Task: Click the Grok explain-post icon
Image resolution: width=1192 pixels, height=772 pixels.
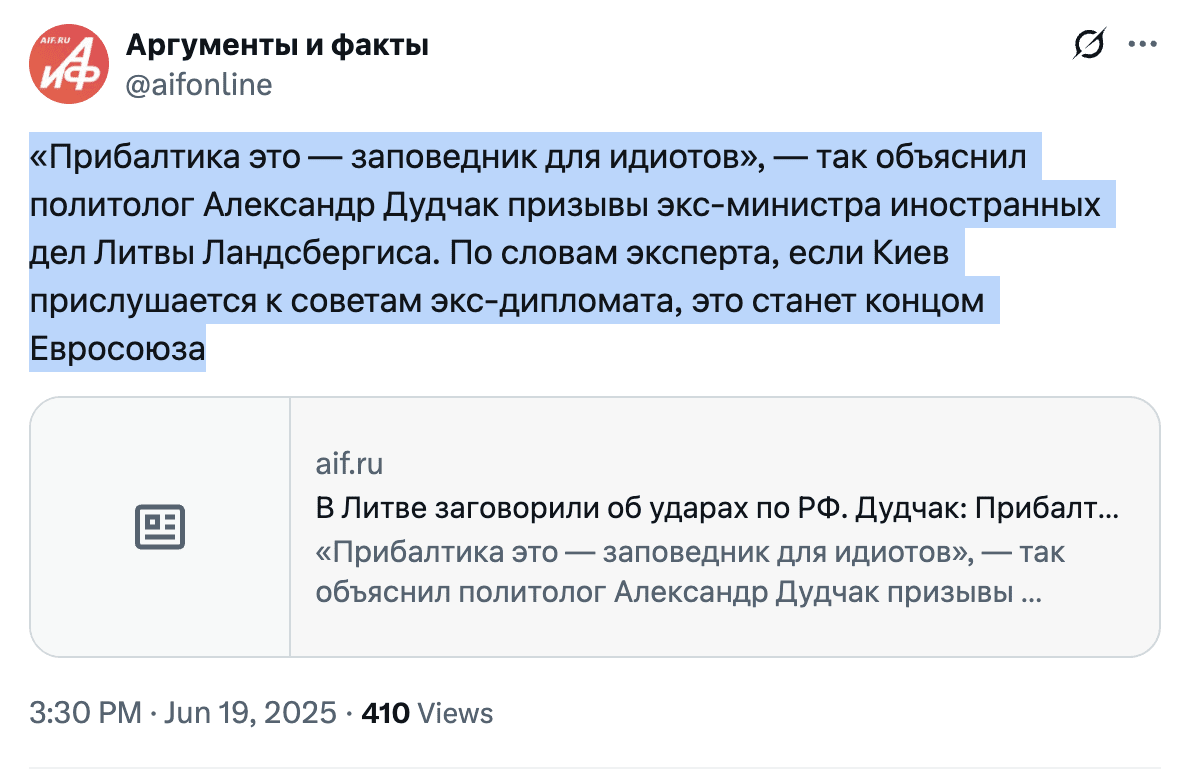Action: 1089,45
